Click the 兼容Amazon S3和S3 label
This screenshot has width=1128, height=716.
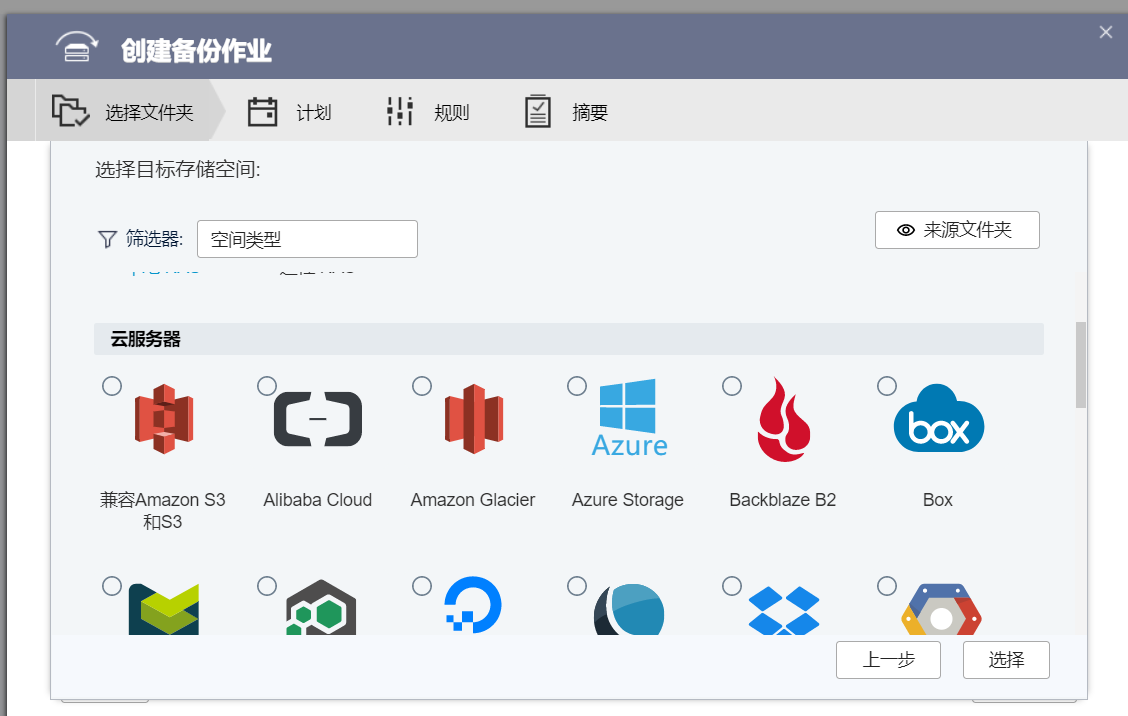pos(163,510)
